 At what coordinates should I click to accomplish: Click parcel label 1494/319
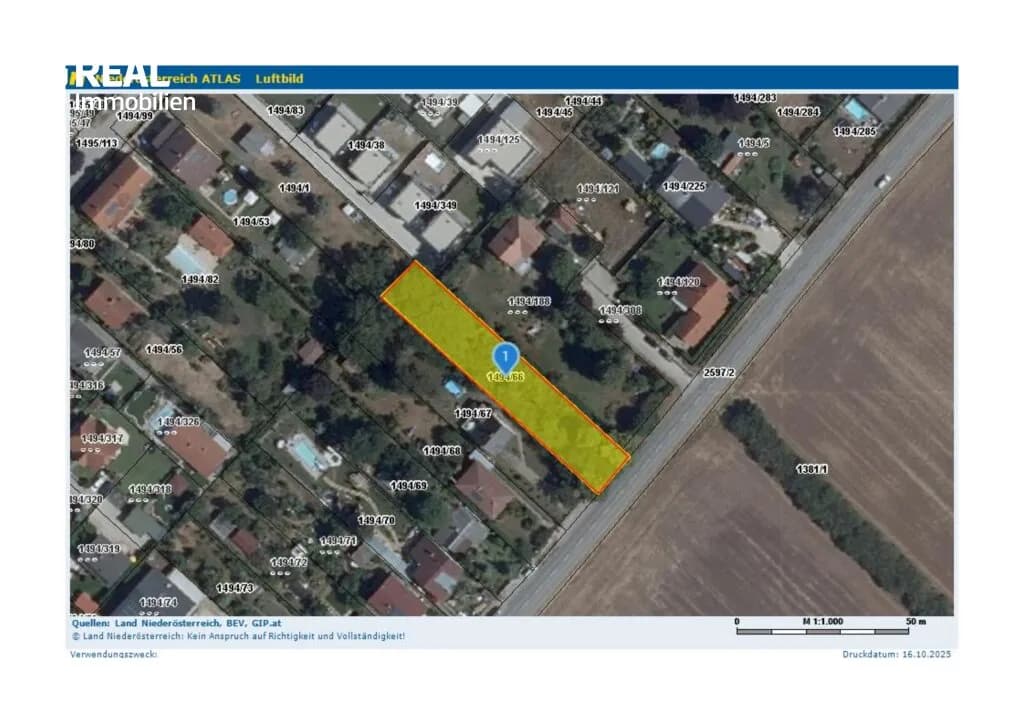(x=99, y=549)
